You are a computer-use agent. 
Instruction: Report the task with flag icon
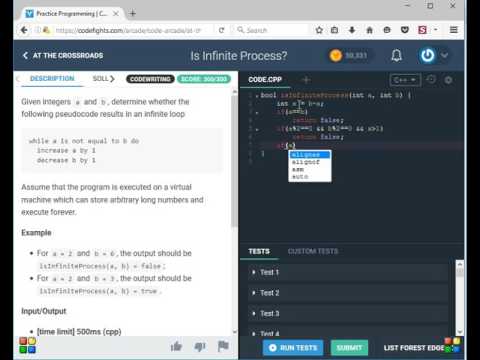tap(223, 346)
